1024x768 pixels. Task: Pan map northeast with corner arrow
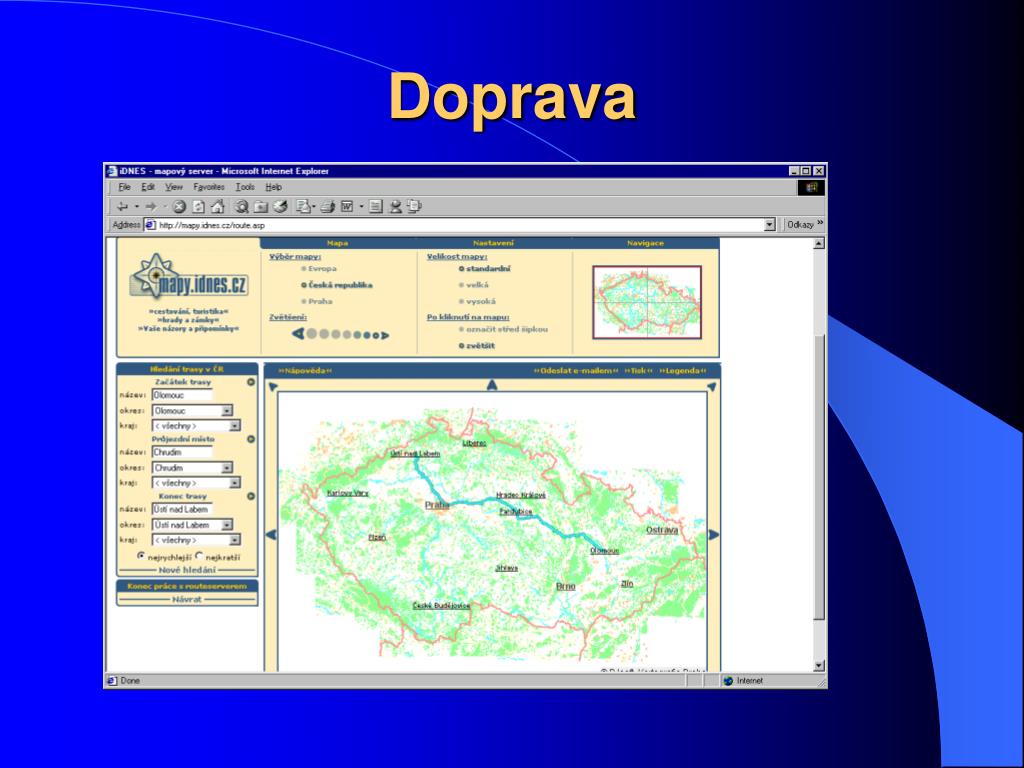pyautogui.click(x=712, y=387)
